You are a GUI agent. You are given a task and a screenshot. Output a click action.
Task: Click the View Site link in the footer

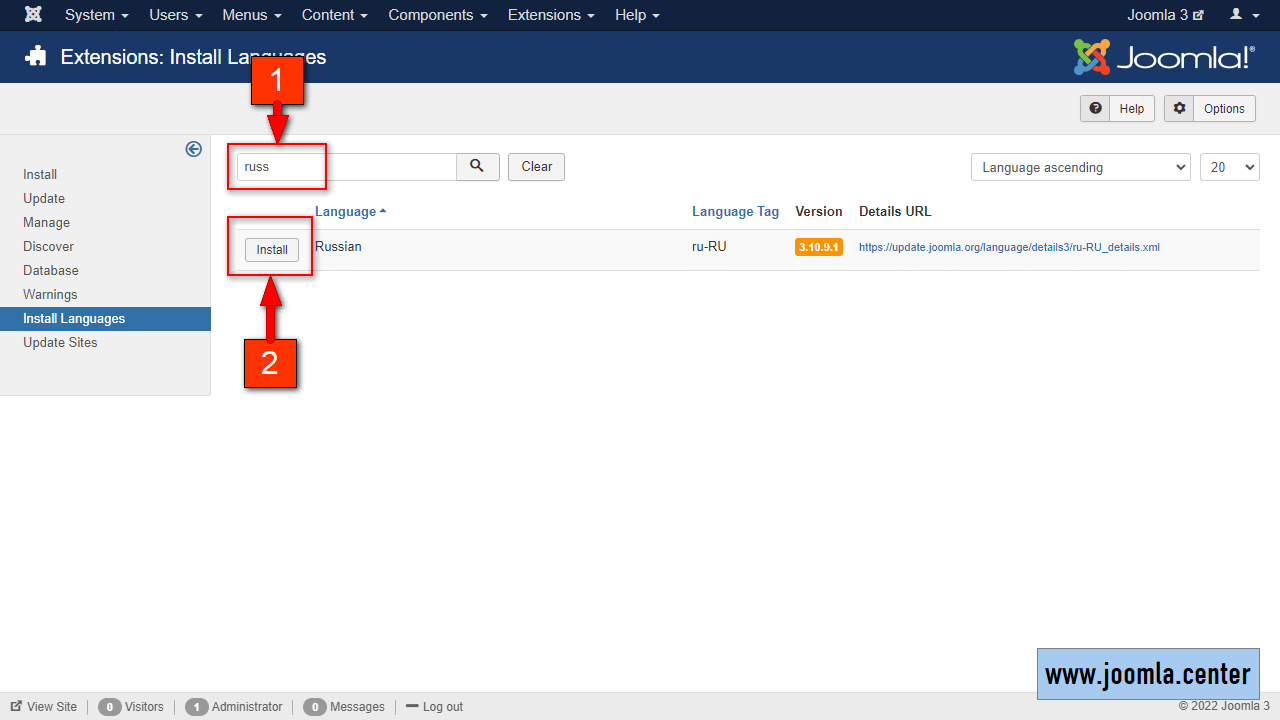44,707
